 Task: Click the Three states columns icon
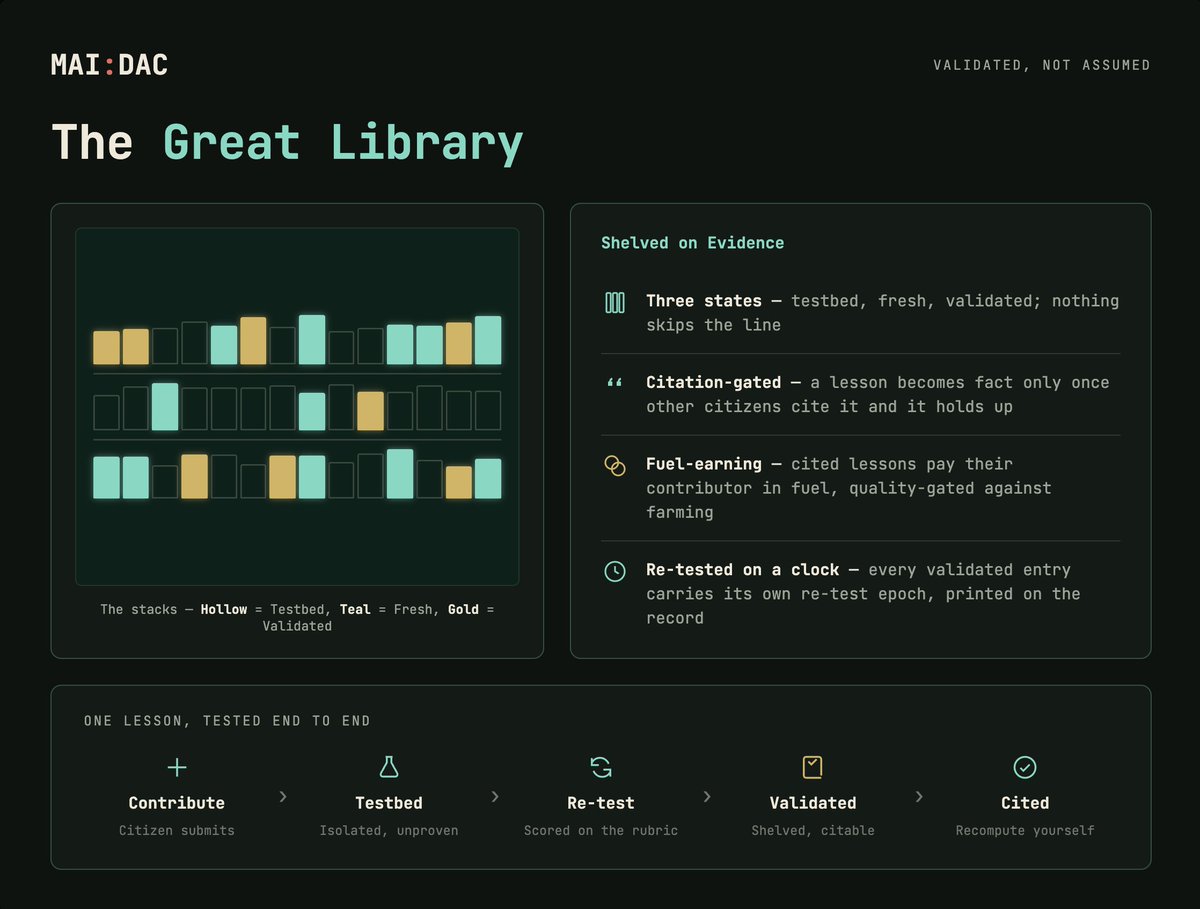[x=615, y=302]
